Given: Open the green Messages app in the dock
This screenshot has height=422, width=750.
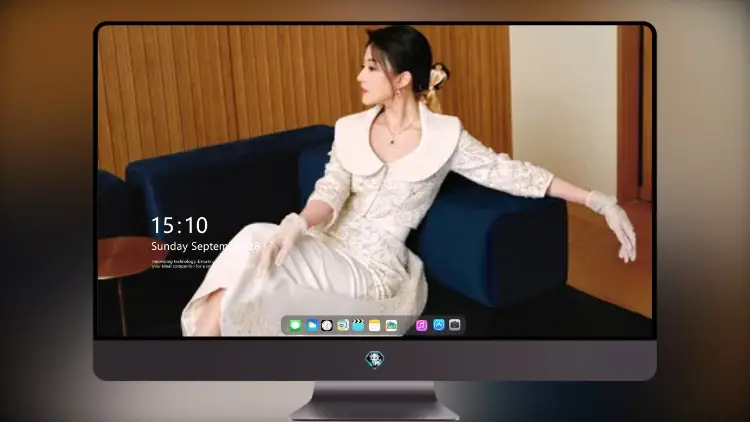Looking at the screenshot, I should pos(295,326).
